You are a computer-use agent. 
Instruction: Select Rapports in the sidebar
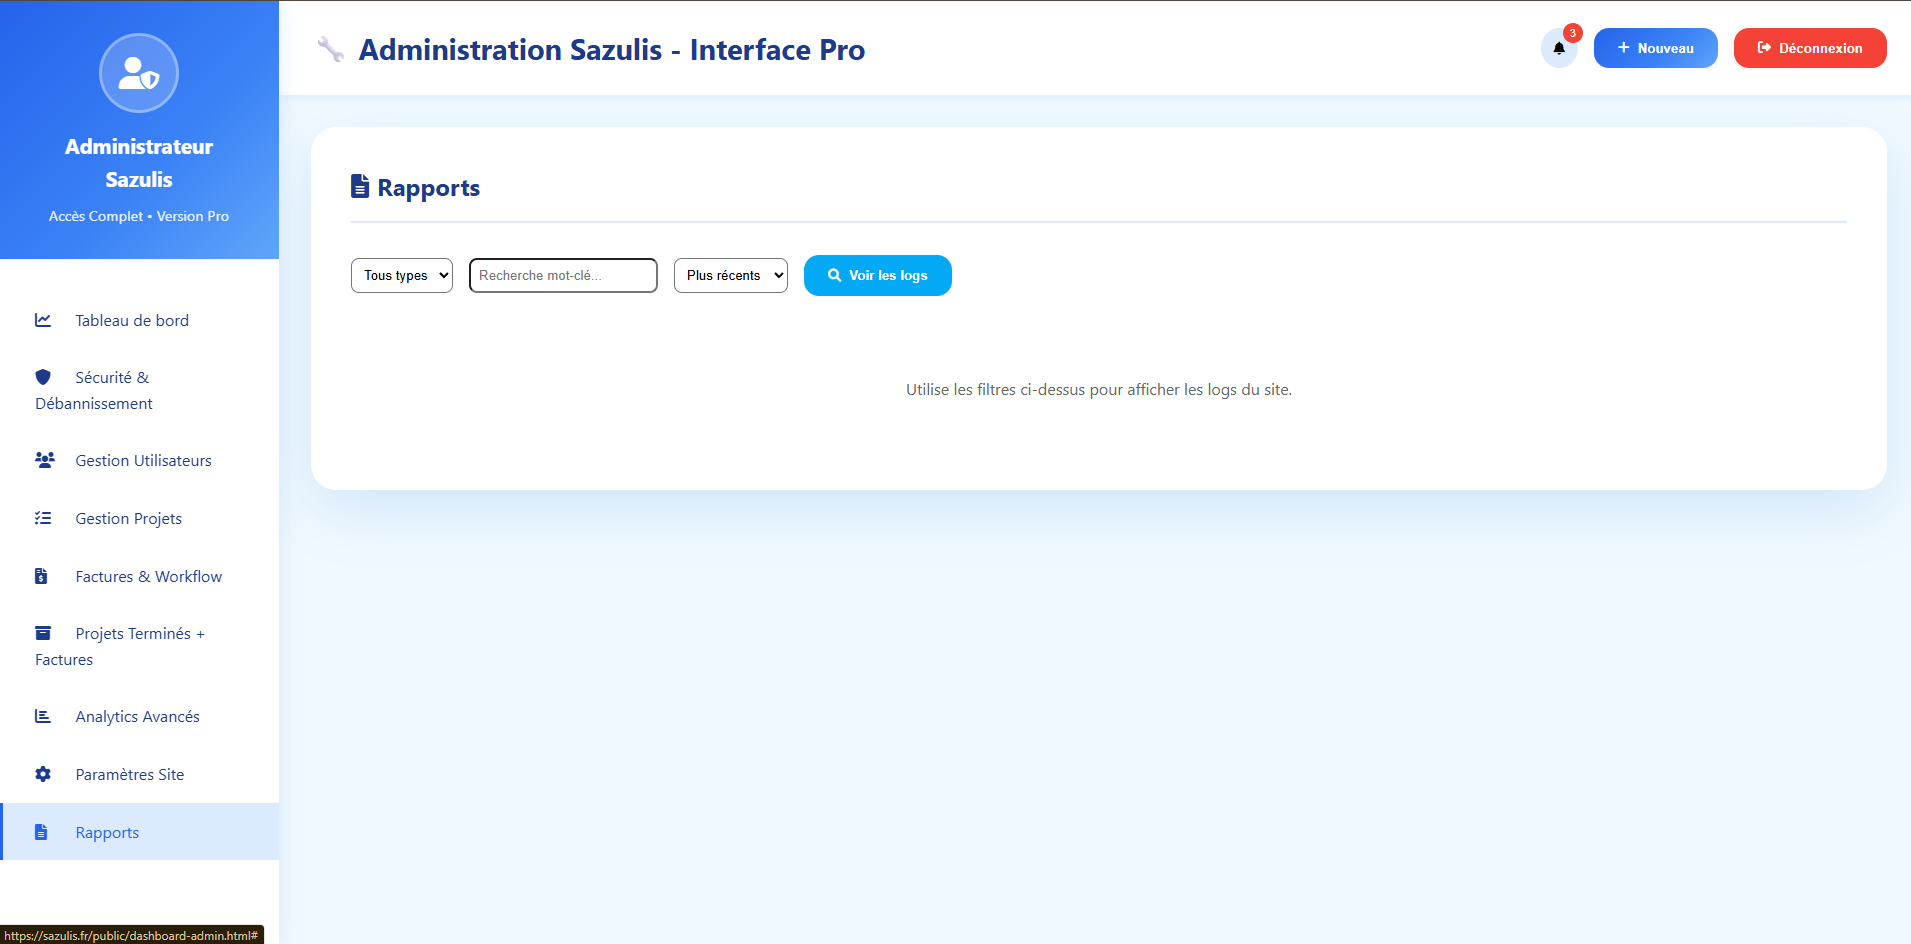click(x=107, y=832)
